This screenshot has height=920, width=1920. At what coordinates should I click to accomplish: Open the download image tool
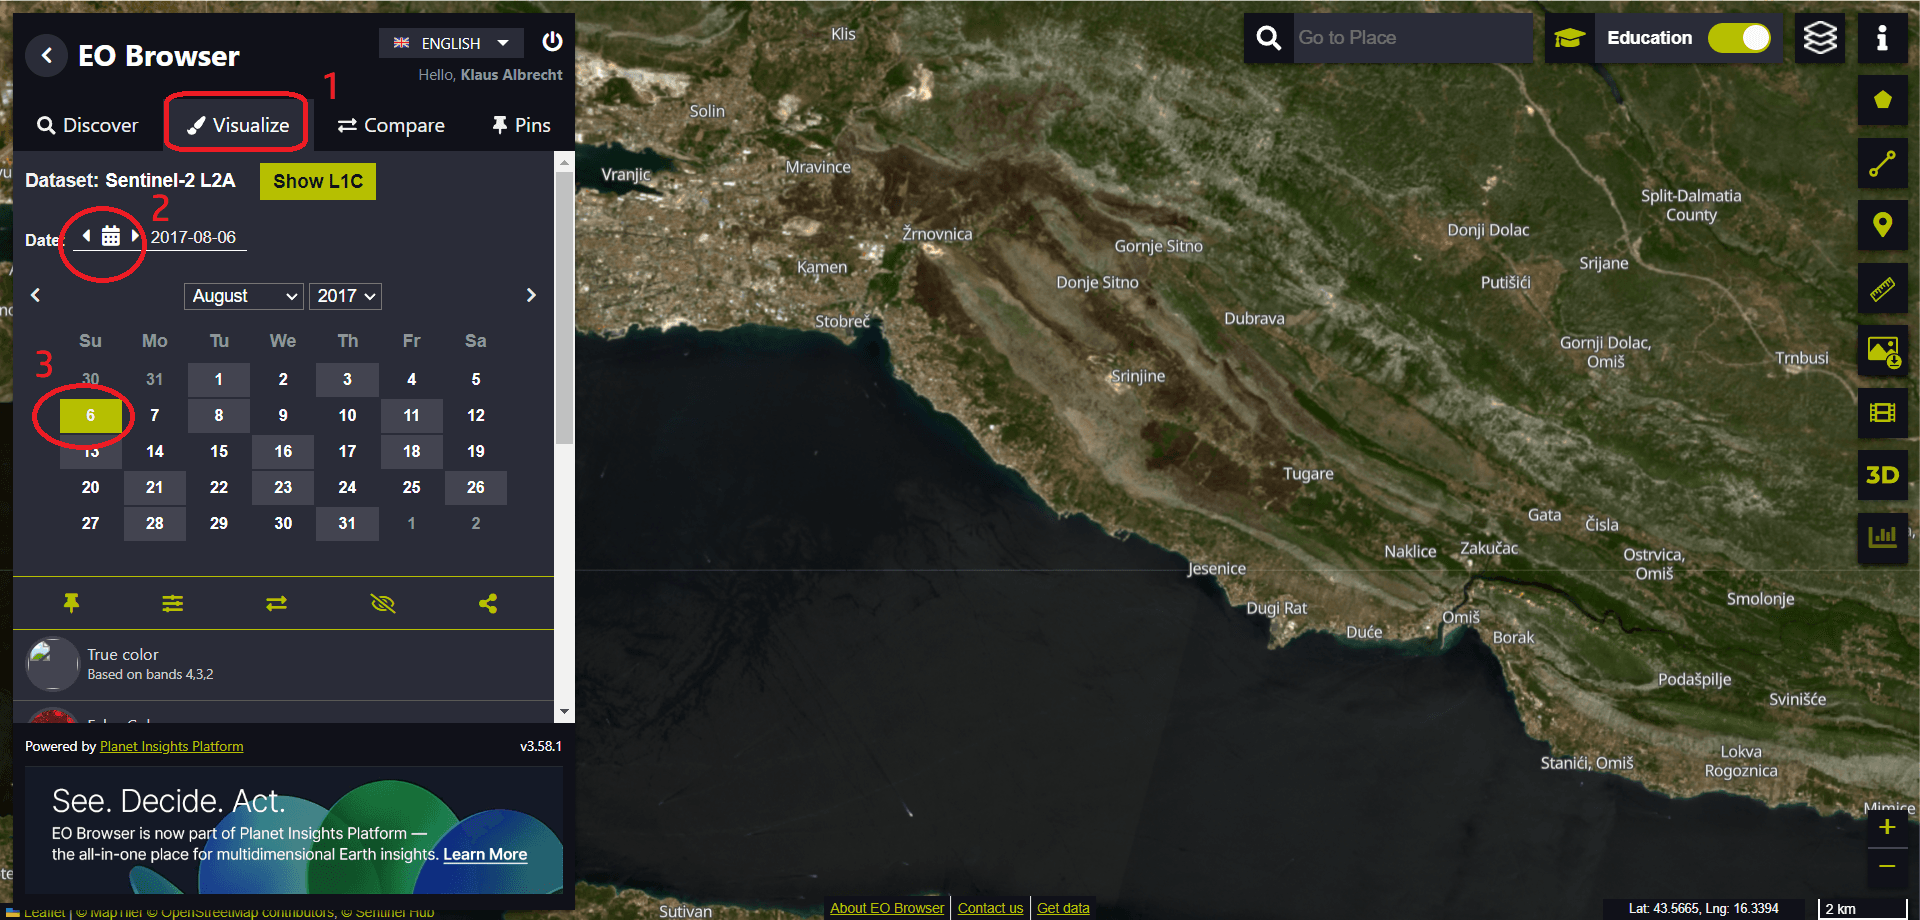pyautogui.click(x=1882, y=351)
